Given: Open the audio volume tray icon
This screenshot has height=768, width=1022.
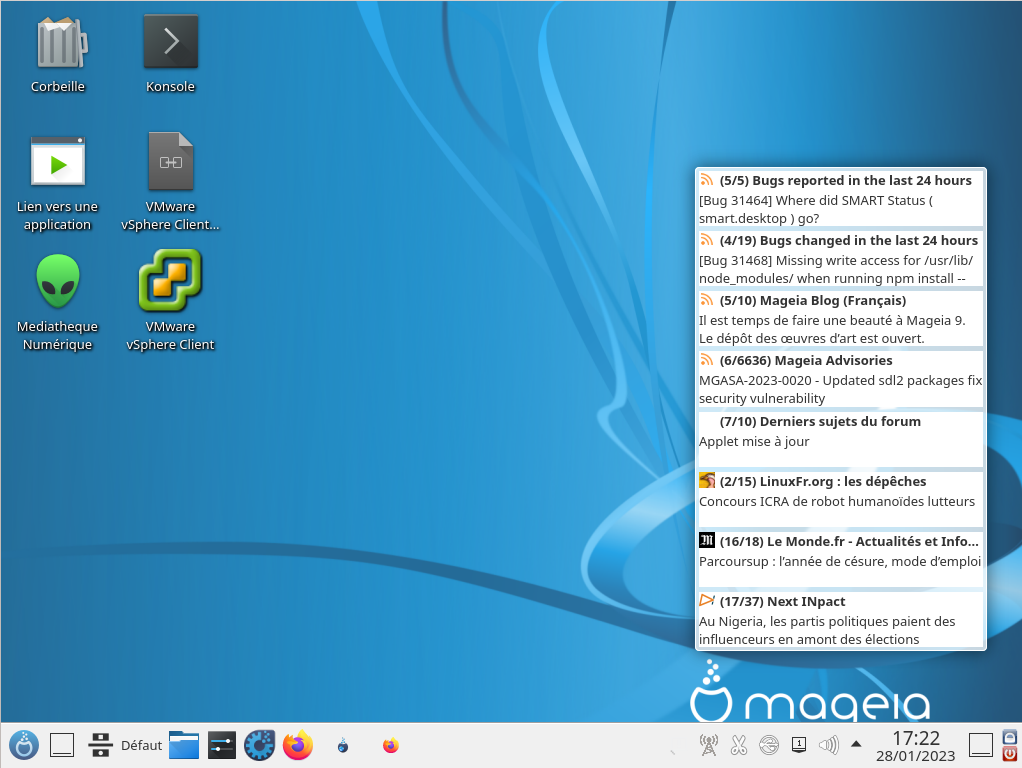Looking at the screenshot, I should pos(828,745).
